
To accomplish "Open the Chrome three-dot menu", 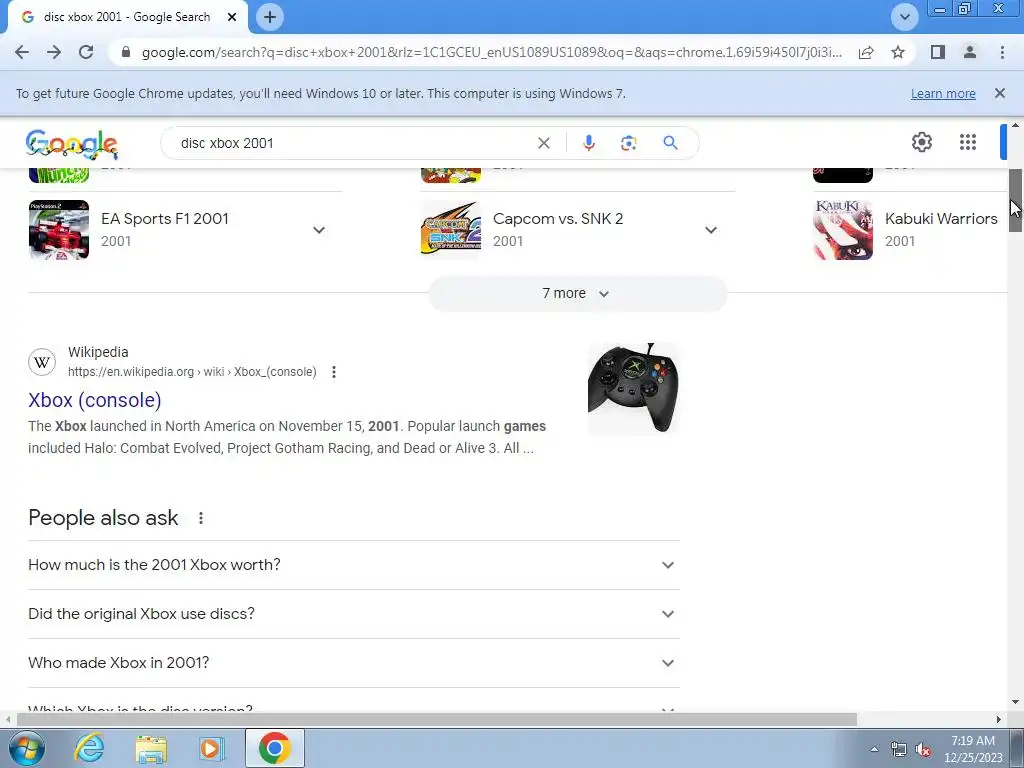I will pos(1002,52).
